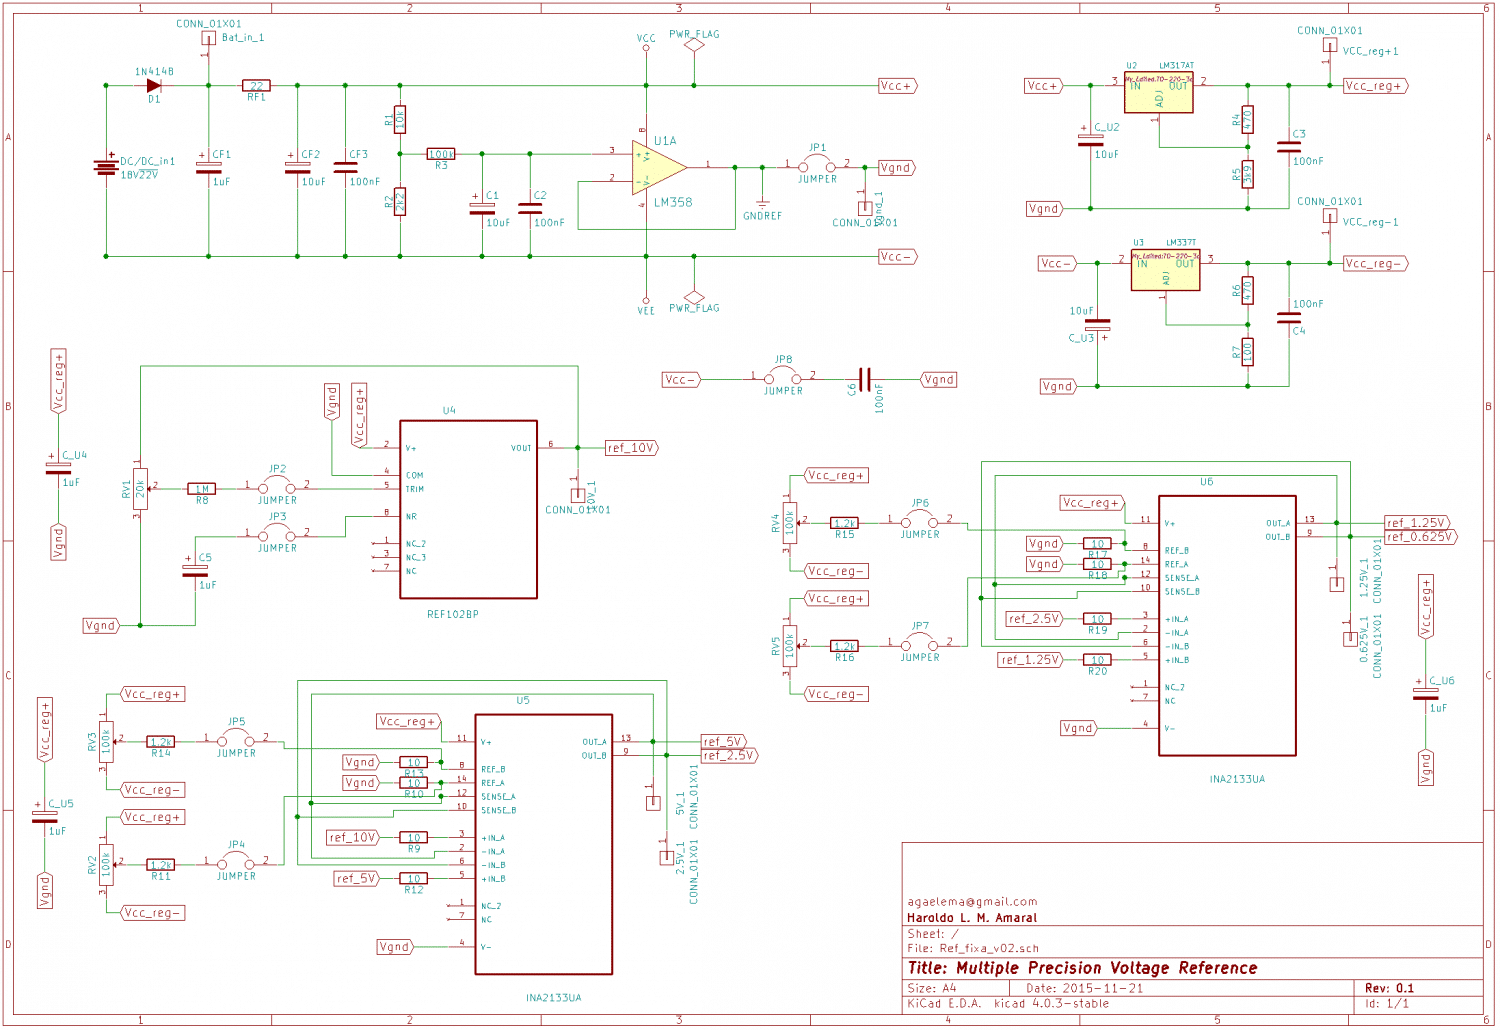Viewport: 1500px width, 1030px height.
Task: Select the ref_0.625V output label
Action: pyautogui.click(x=1420, y=537)
